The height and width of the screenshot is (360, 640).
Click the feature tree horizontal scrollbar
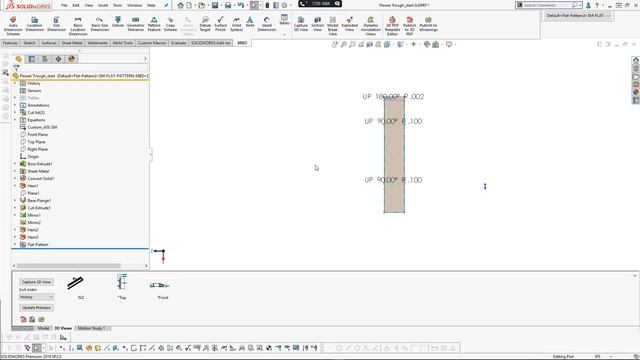pos(69,266)
